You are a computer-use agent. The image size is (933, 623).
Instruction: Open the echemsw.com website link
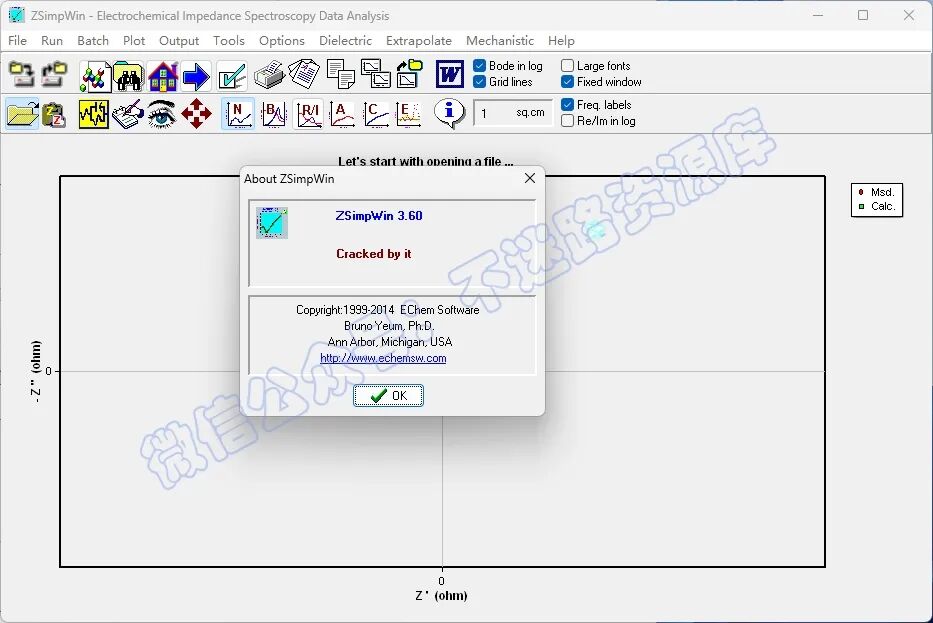pyautogui.click(x=383, y=358)
